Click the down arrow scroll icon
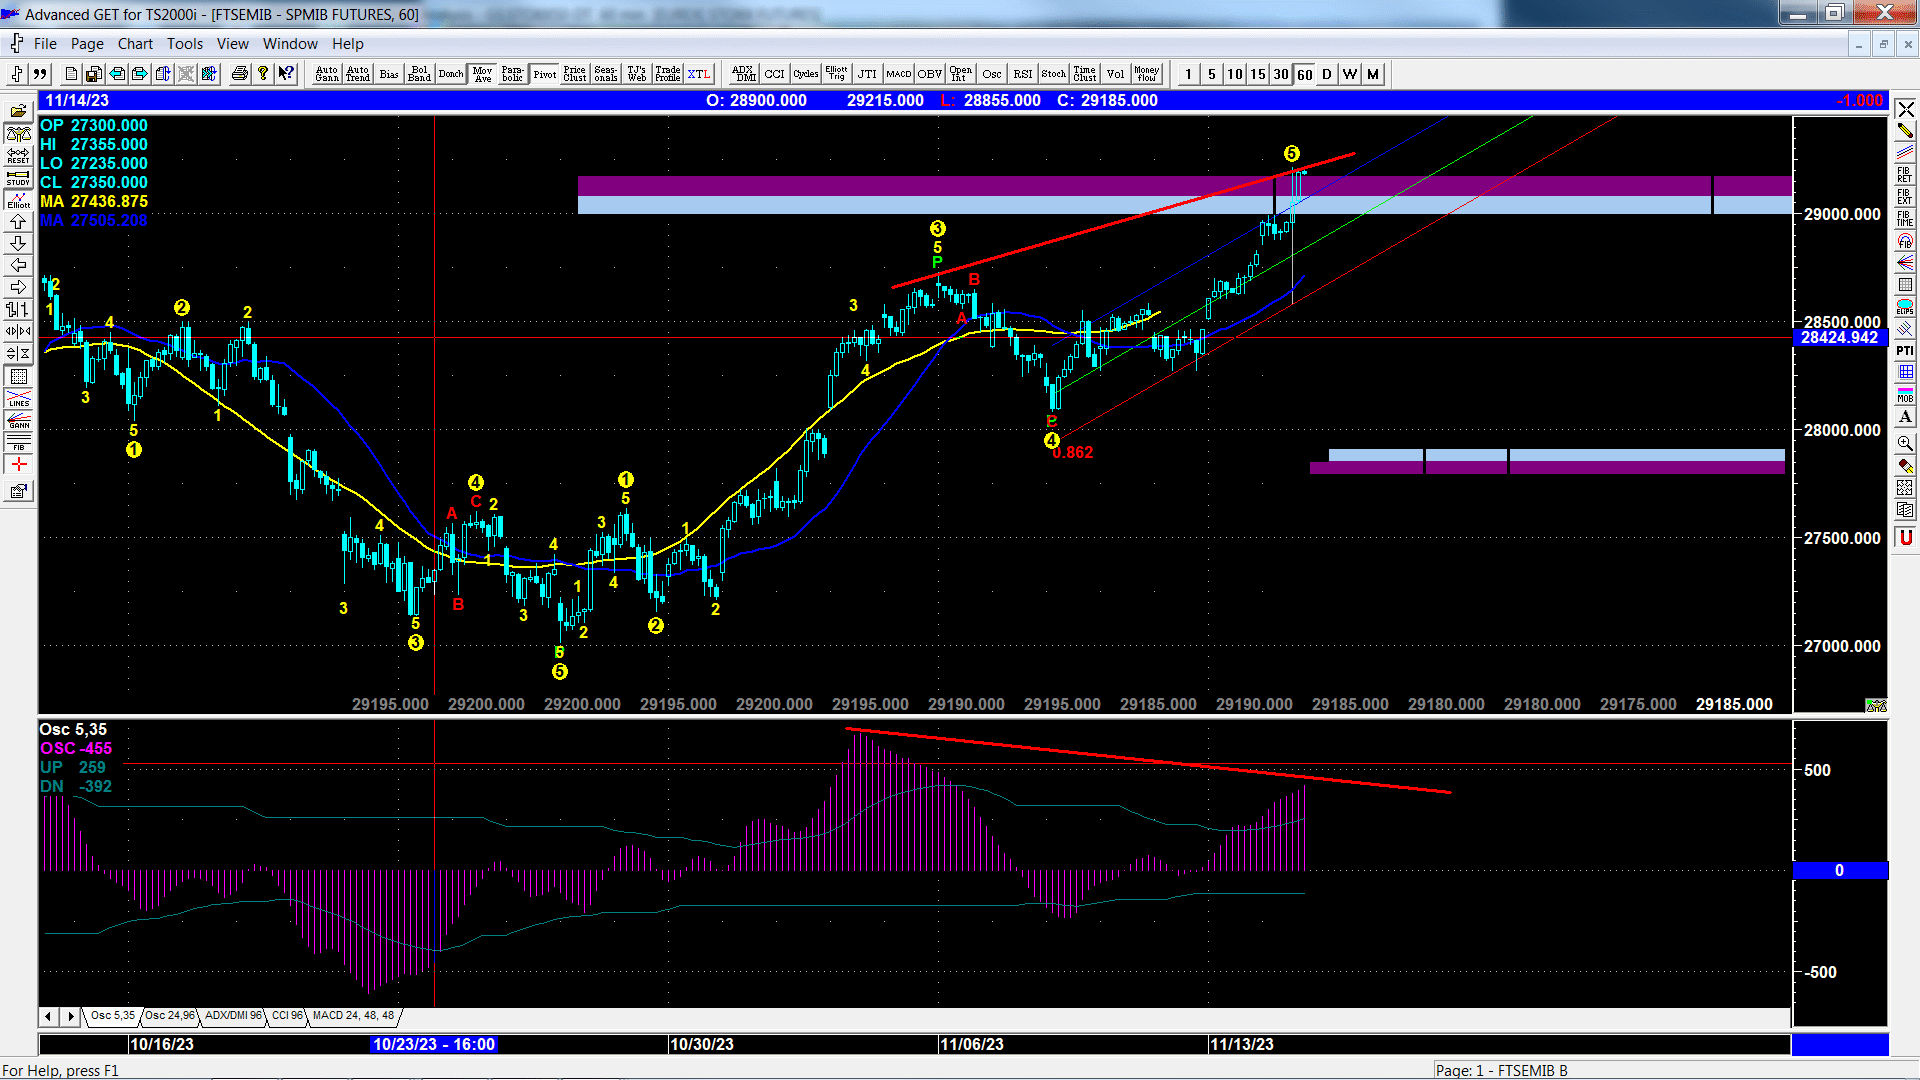This screenshot has height=1080, width=1920. tap(18, 243)
